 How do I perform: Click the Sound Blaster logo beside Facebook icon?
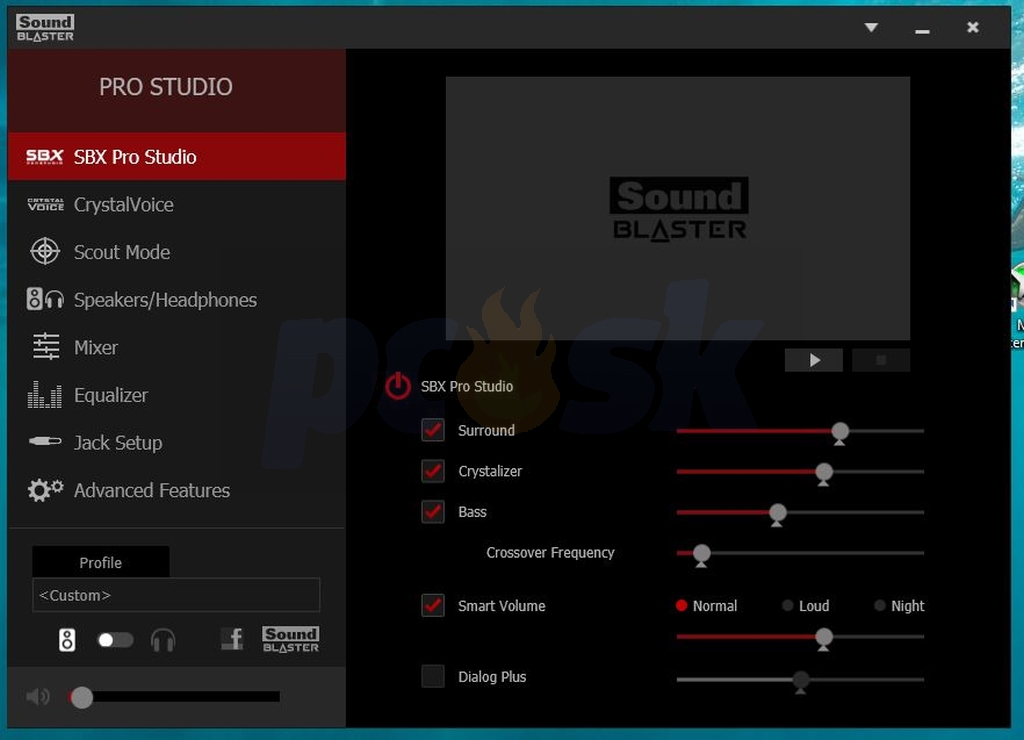coord(291,639)
